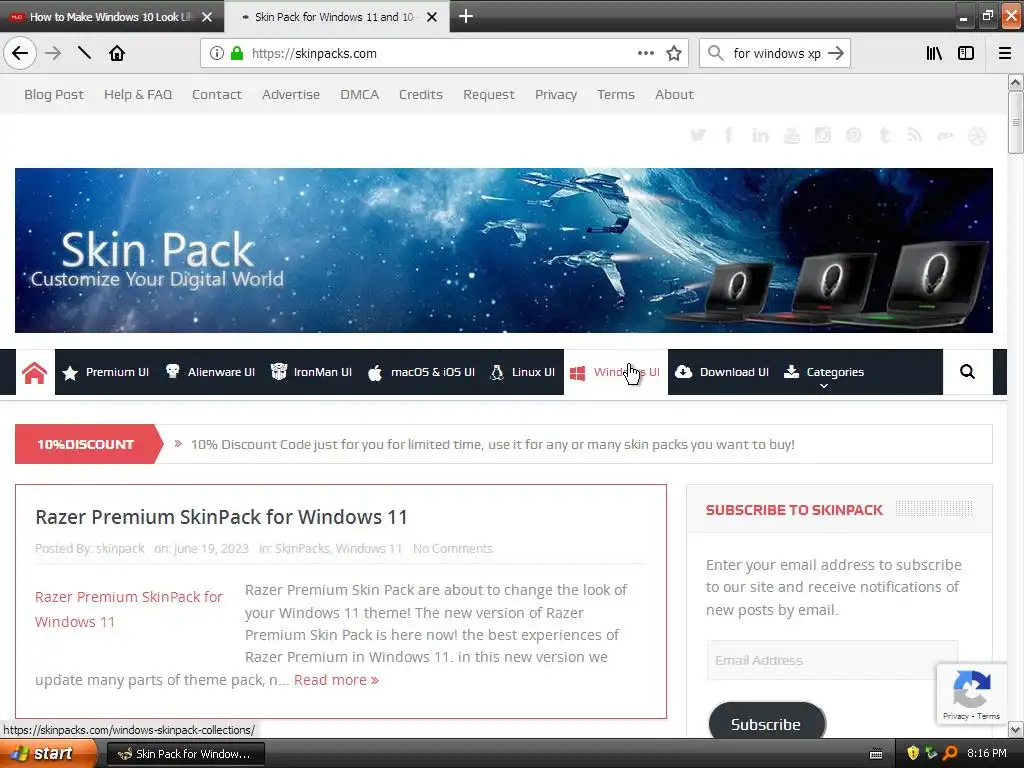The height and width of the screenshot is (768, 1024).
Task: Open the Library bookshelf icon
Action: point(934,53)
